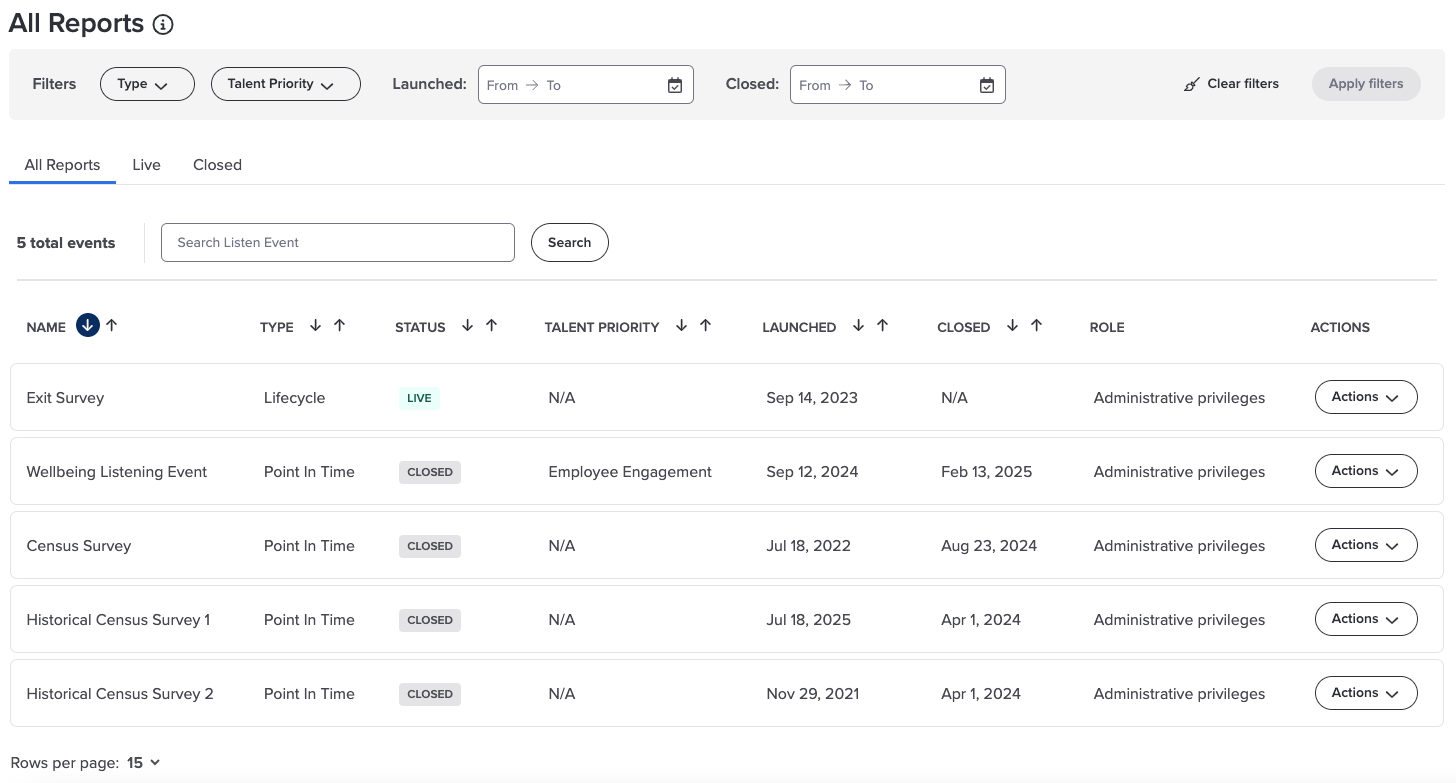The image size is (1456, 783).
Task: Click the Feb 13, 2025 closed date
Action: (x=986, y=472)
